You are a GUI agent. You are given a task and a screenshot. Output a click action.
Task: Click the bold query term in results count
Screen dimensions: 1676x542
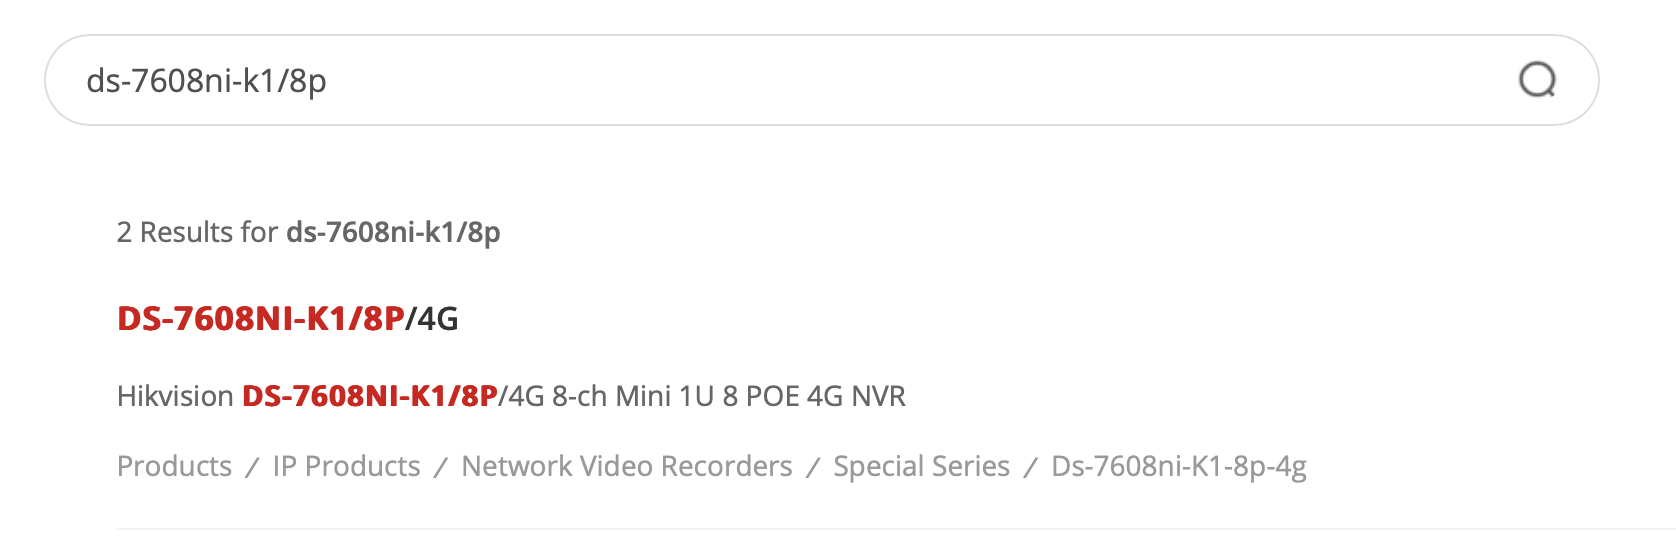pos(393,232)
